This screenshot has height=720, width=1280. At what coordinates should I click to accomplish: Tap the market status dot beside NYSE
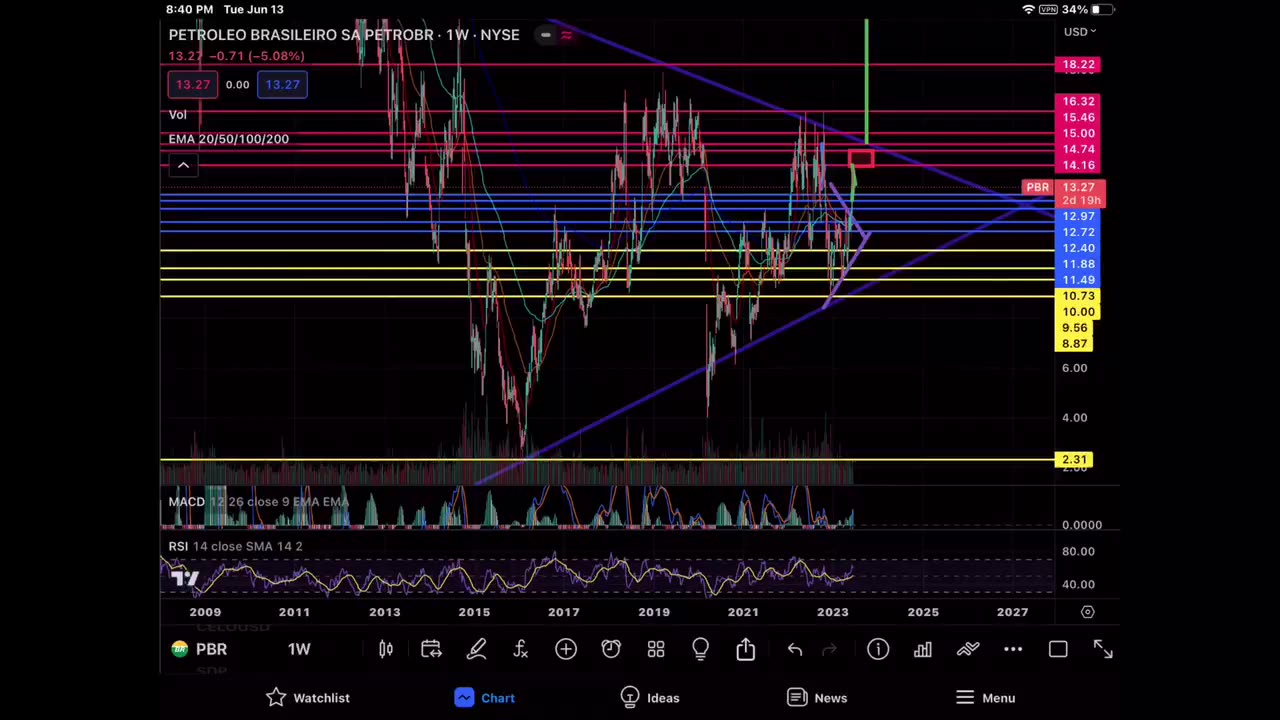(x=545, y=35)
